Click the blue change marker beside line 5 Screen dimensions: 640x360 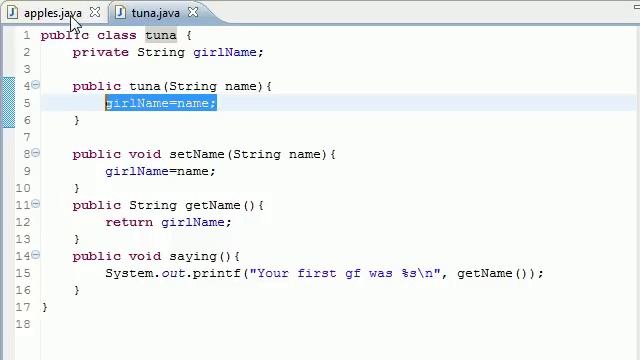pos(9,102)
